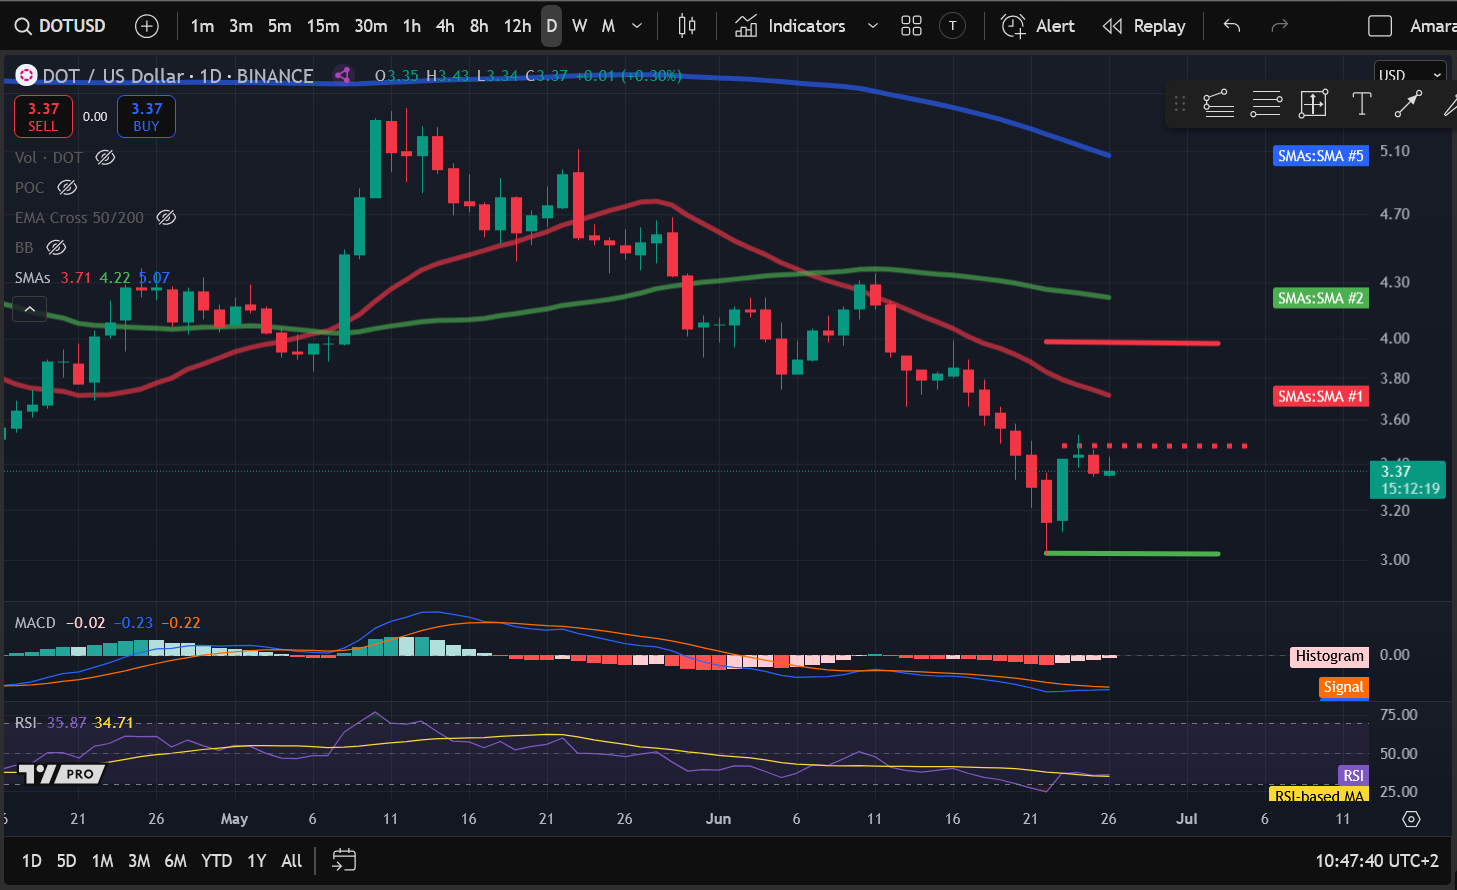Click SMAs:SMA #1 red price label
The width and height of the screenshot is (1457, 890).
point(1320,397)
